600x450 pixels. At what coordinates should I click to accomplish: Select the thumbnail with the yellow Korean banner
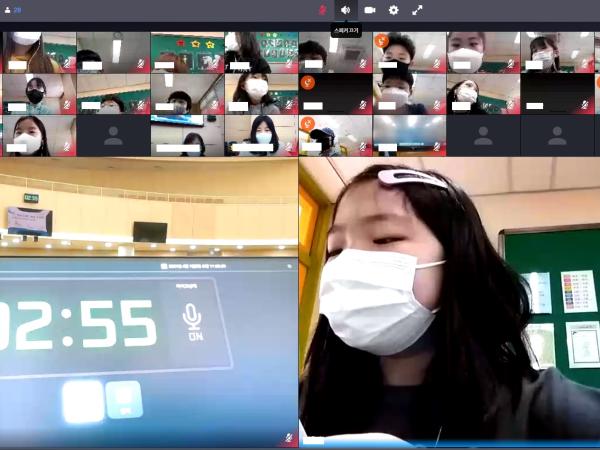[261, 51]
